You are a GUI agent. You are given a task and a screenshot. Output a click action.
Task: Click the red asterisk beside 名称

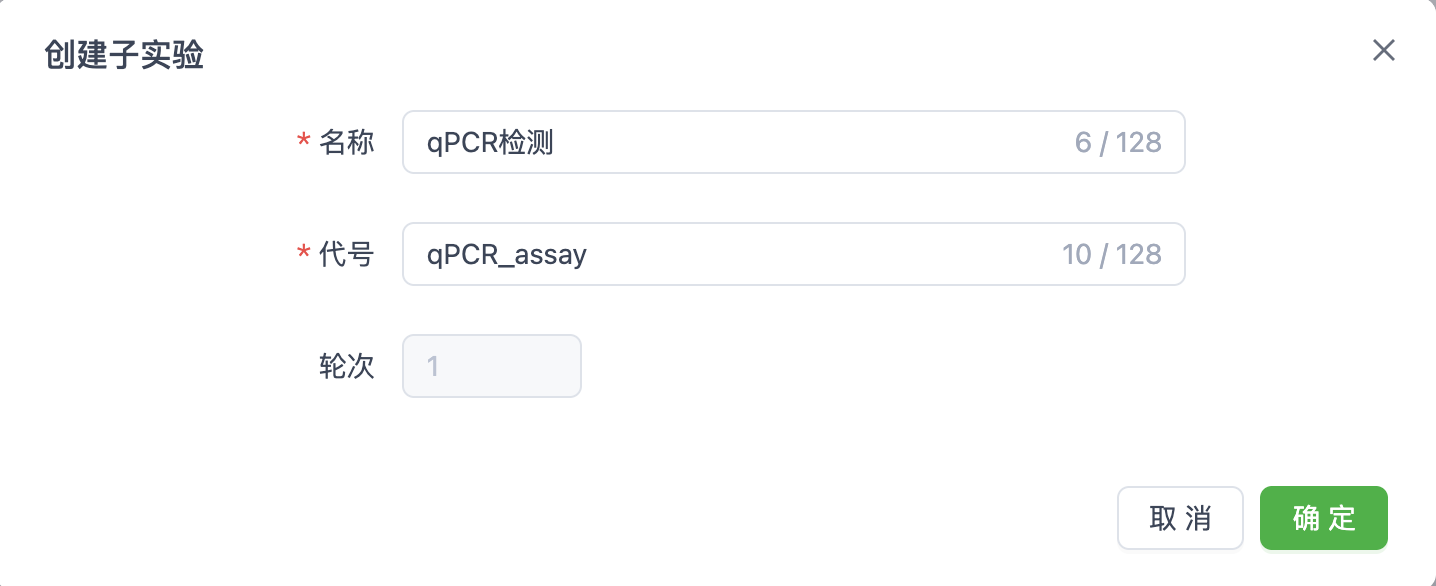pyautogui.click(x=304, y=144)
